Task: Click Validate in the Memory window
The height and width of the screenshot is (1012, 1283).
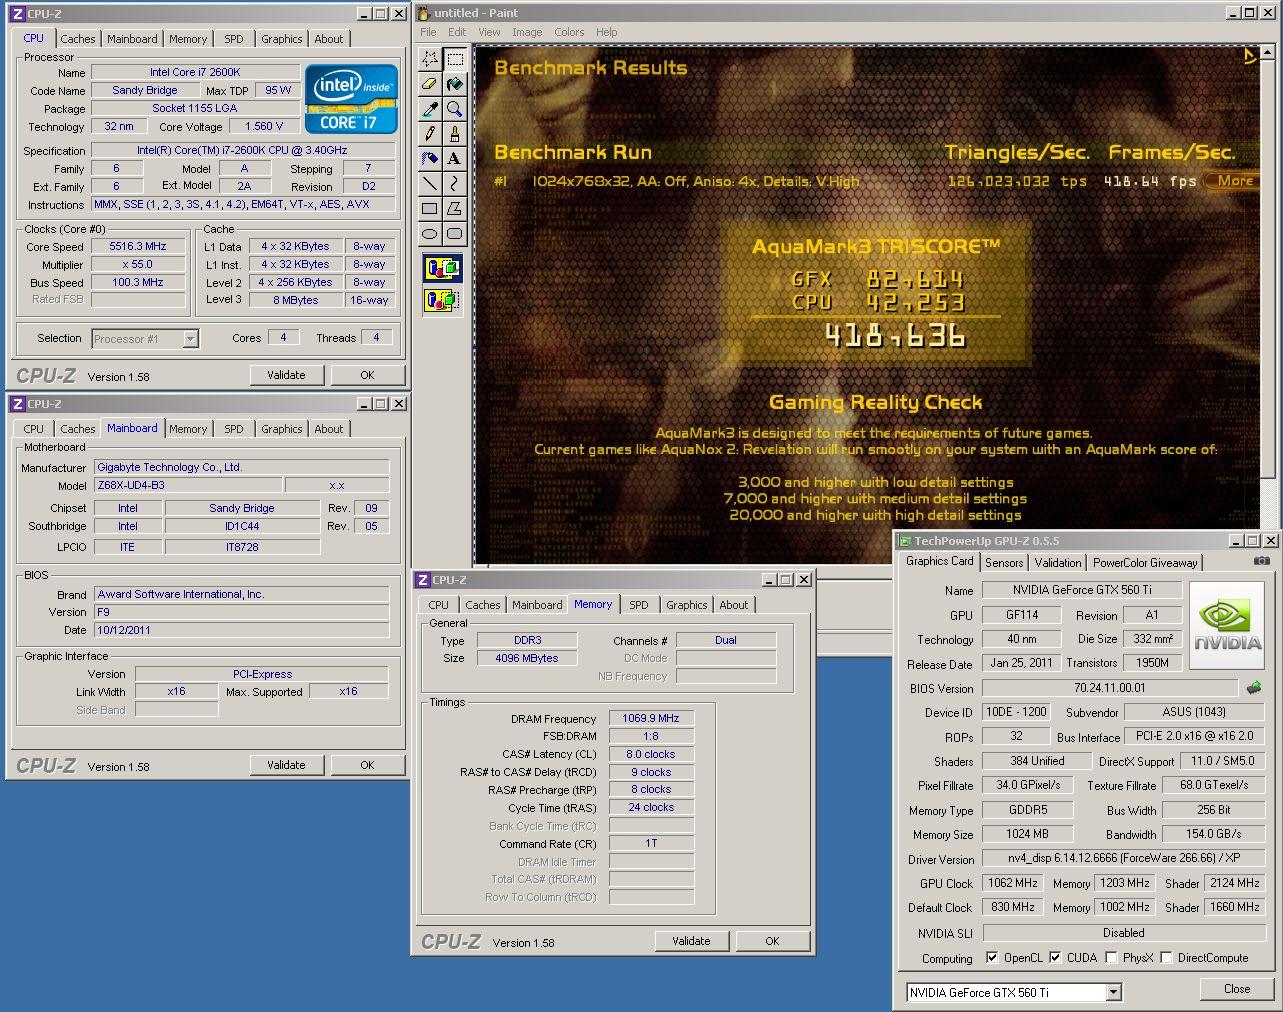Action: click(691, 941)
